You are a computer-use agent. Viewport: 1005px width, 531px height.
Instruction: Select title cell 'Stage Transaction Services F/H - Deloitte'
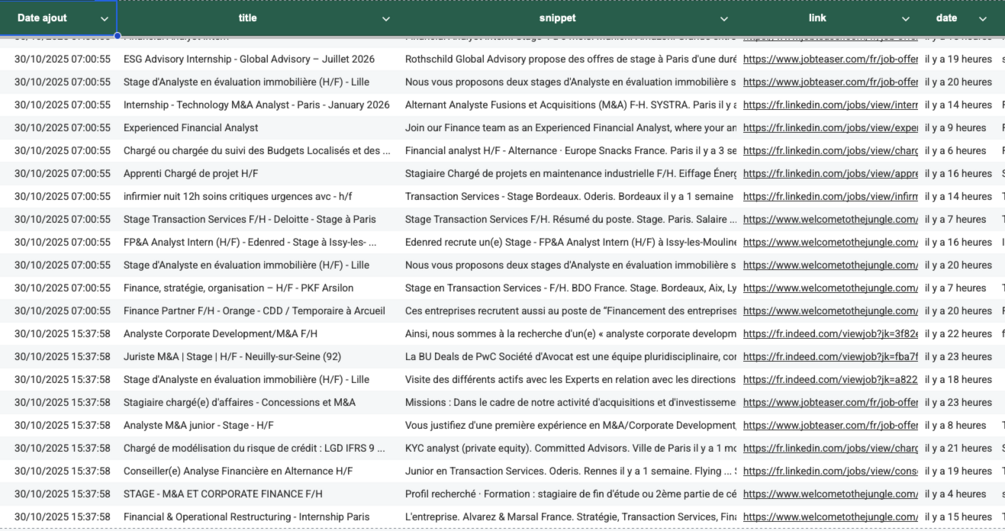click(249, 219)
